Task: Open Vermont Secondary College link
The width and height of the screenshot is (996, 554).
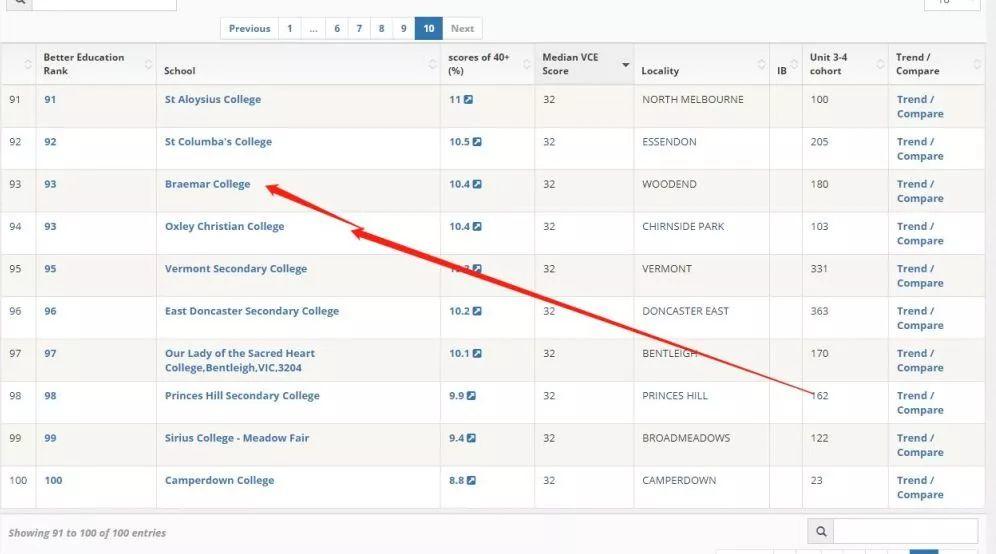Action: coord(236,269)
